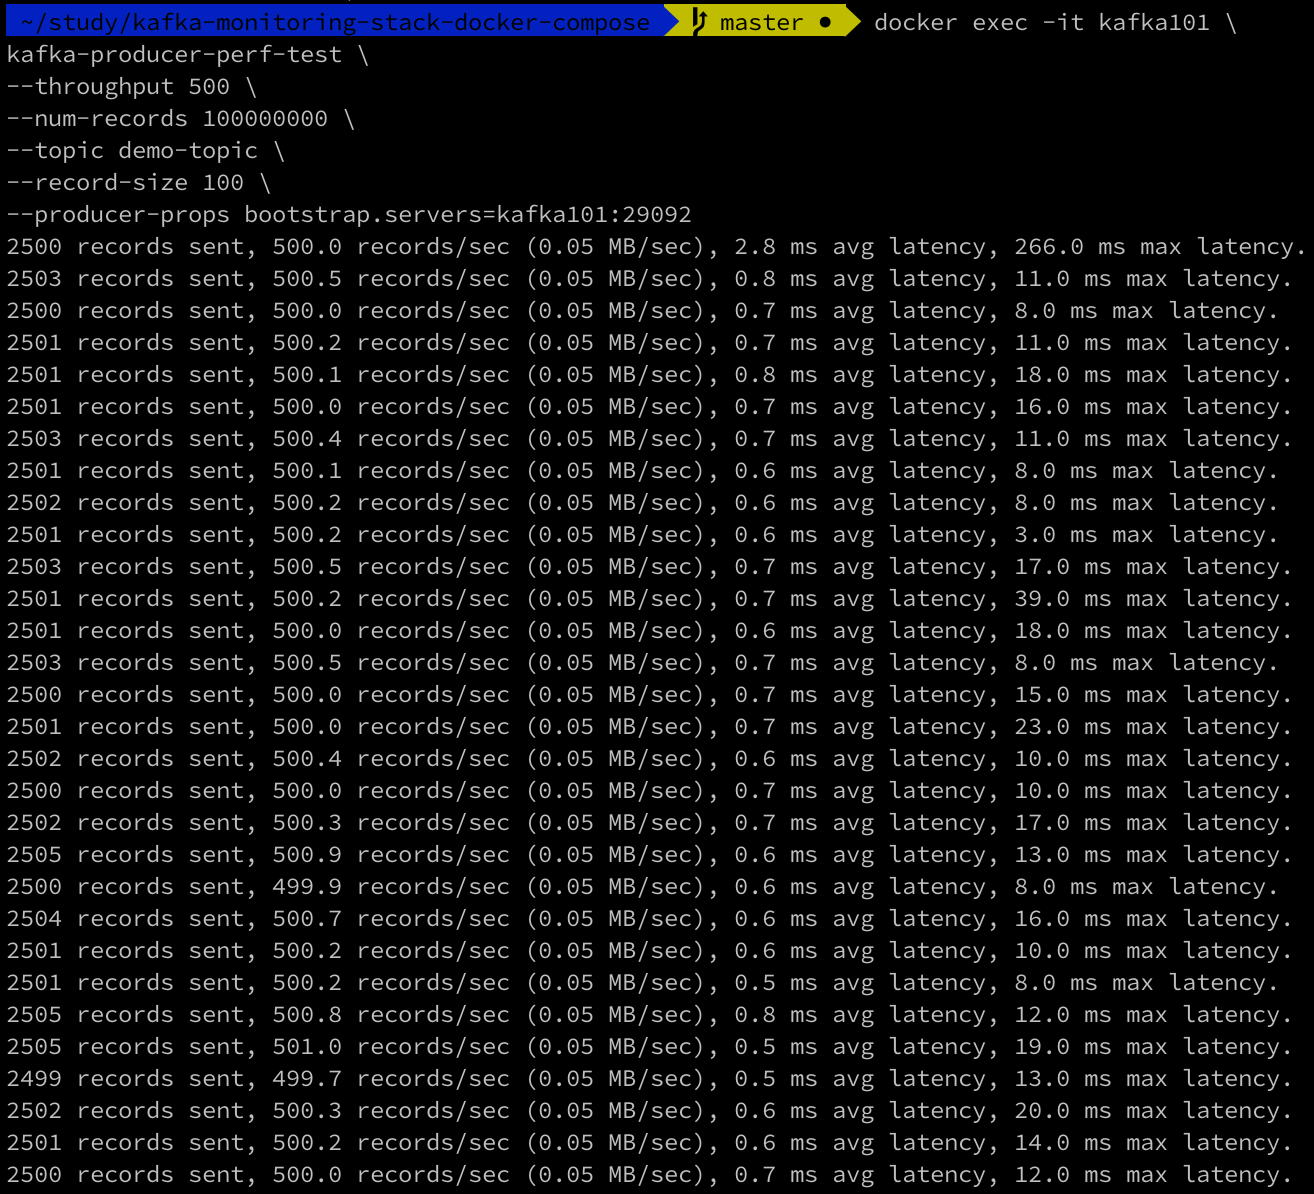Select the ~/study/kafka-monitoring-stack-docker-compose path segment

tap(335, 22)
